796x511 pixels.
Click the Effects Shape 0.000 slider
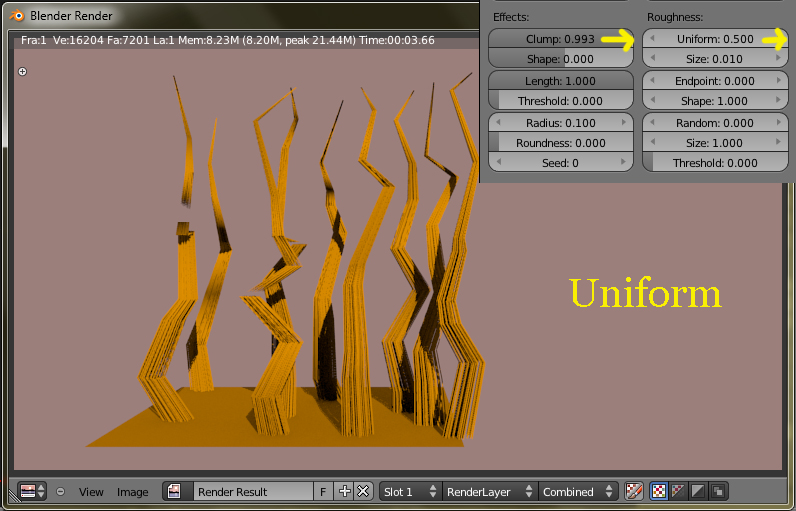point(560,59)
